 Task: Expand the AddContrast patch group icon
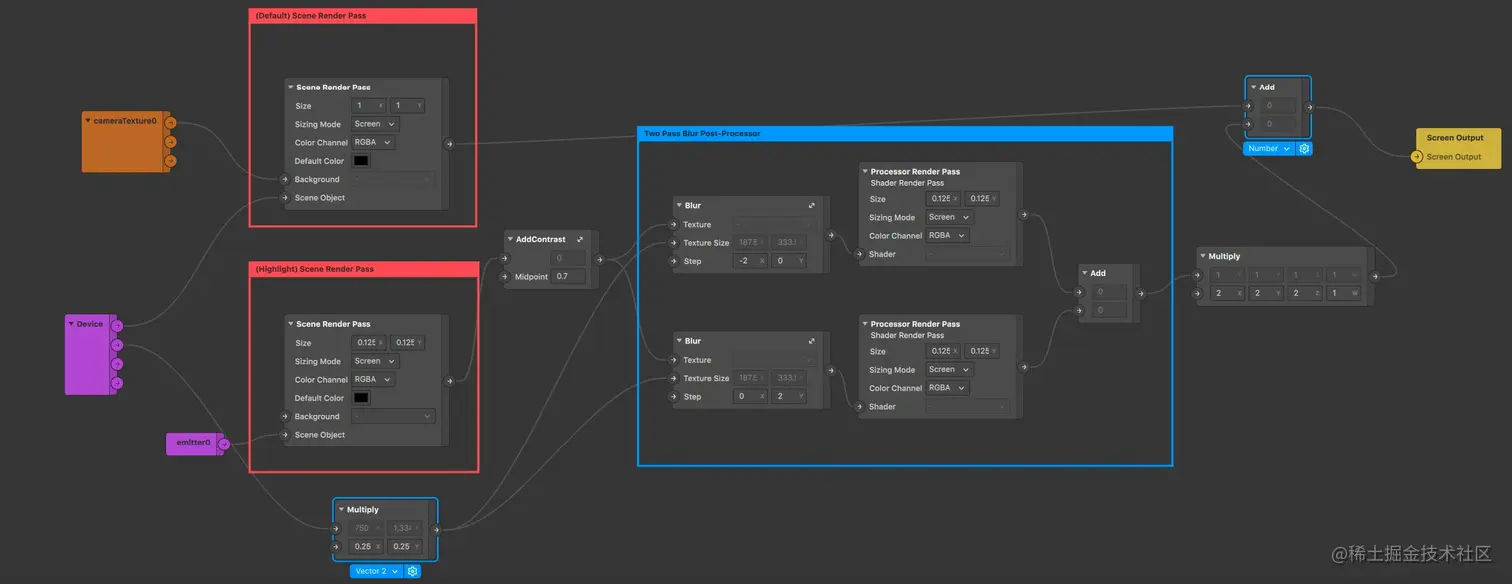[580, 239]
